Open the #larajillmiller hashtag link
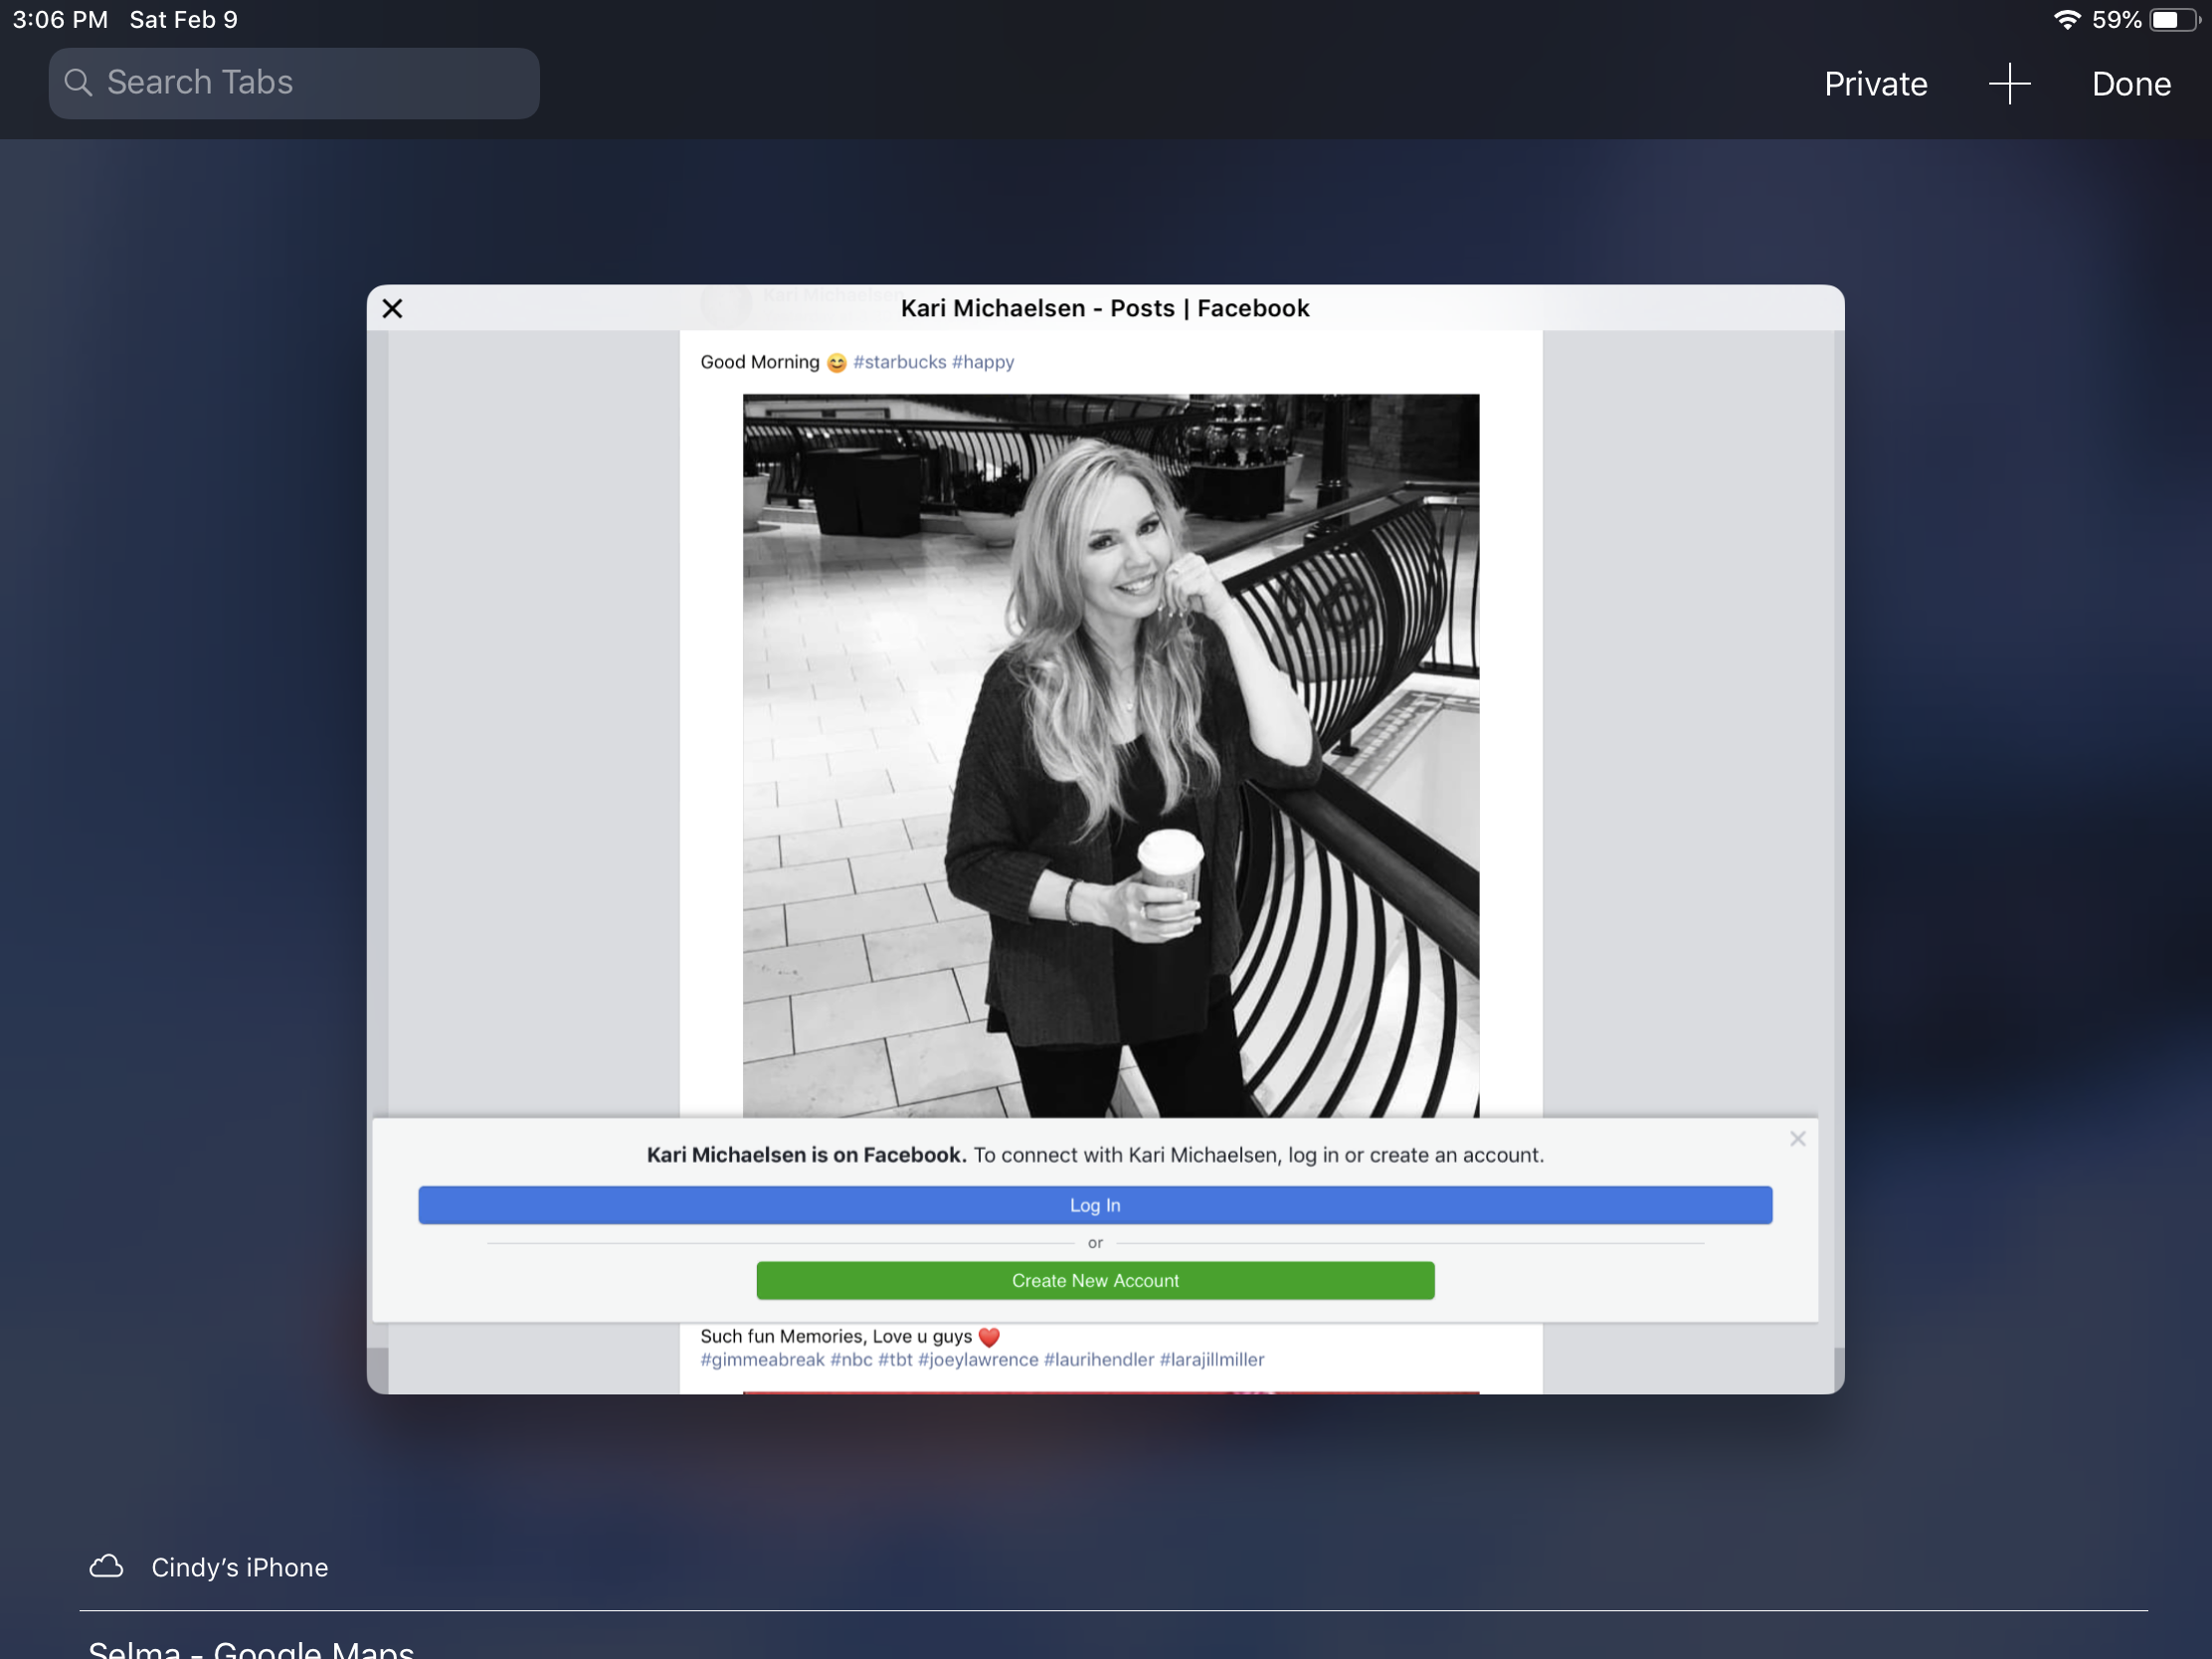 tap(1211, 1360)
